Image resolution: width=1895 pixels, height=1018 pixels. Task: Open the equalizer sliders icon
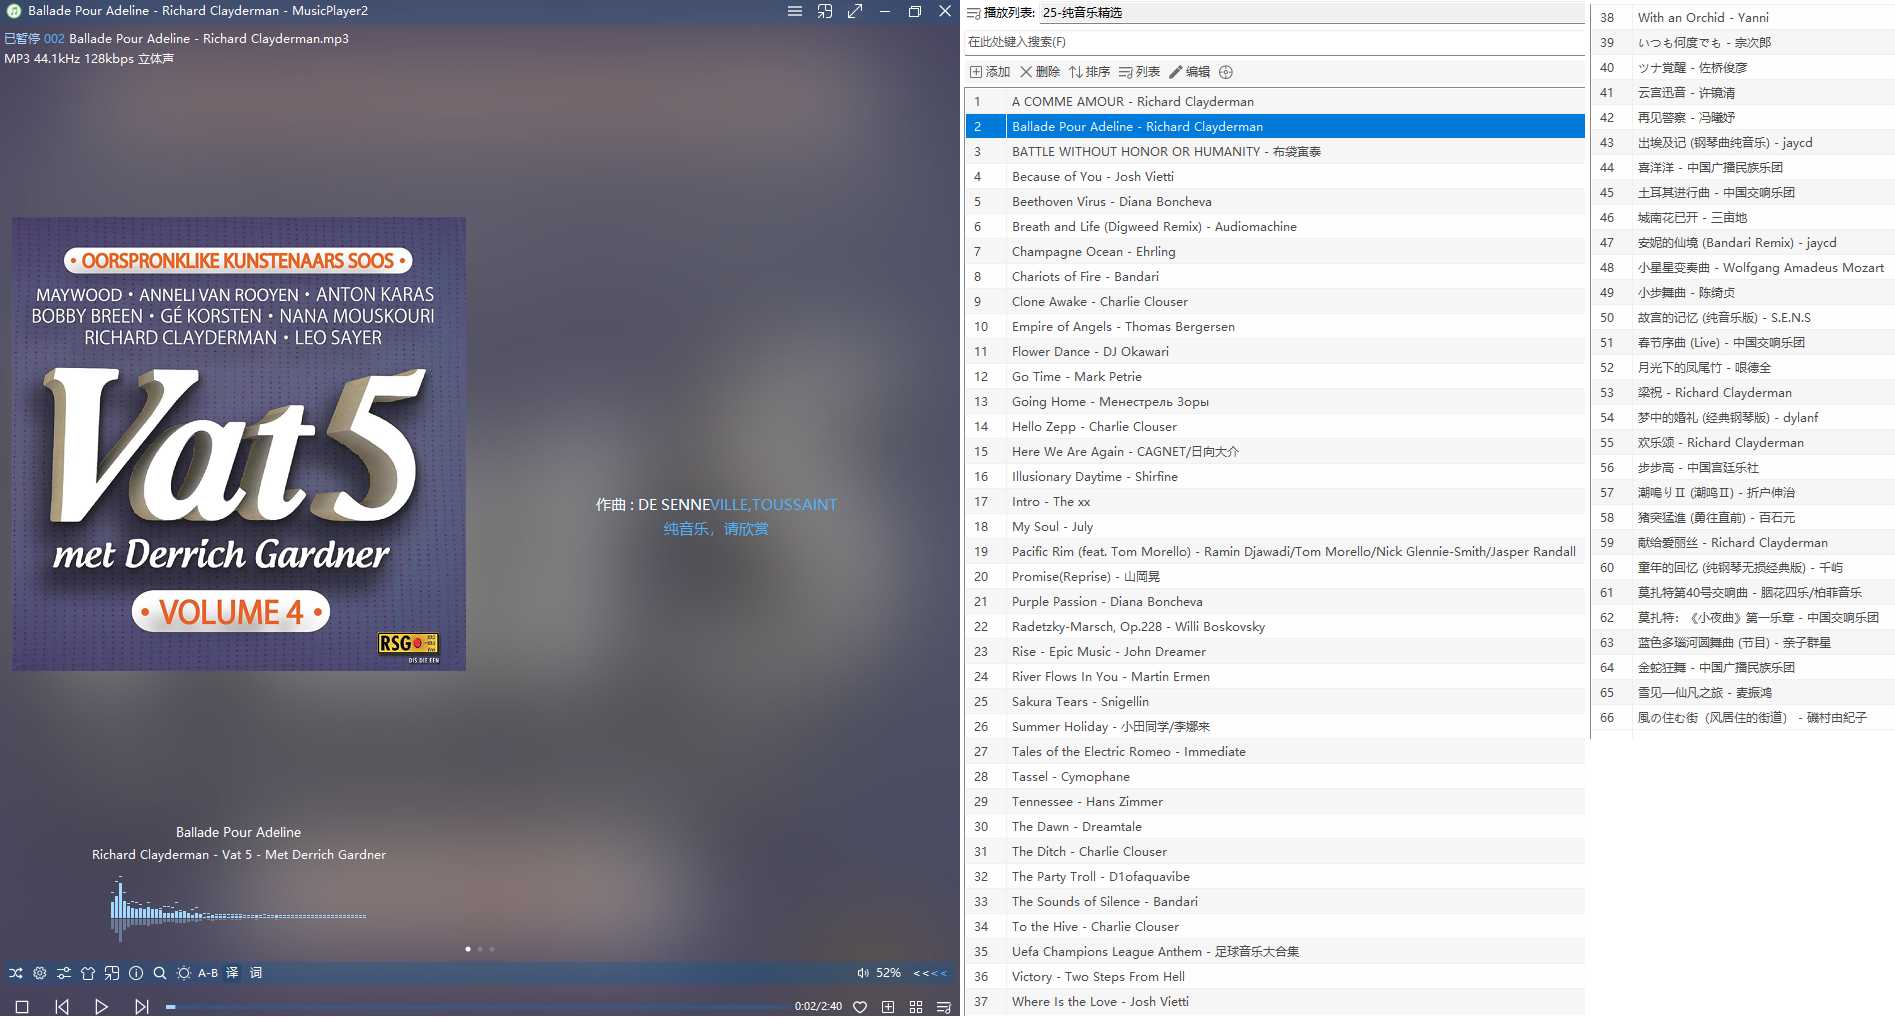[64, 973]
